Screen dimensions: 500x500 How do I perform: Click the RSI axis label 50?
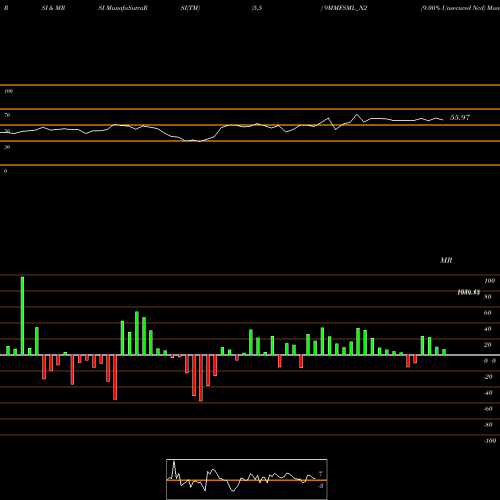[7, 131]
